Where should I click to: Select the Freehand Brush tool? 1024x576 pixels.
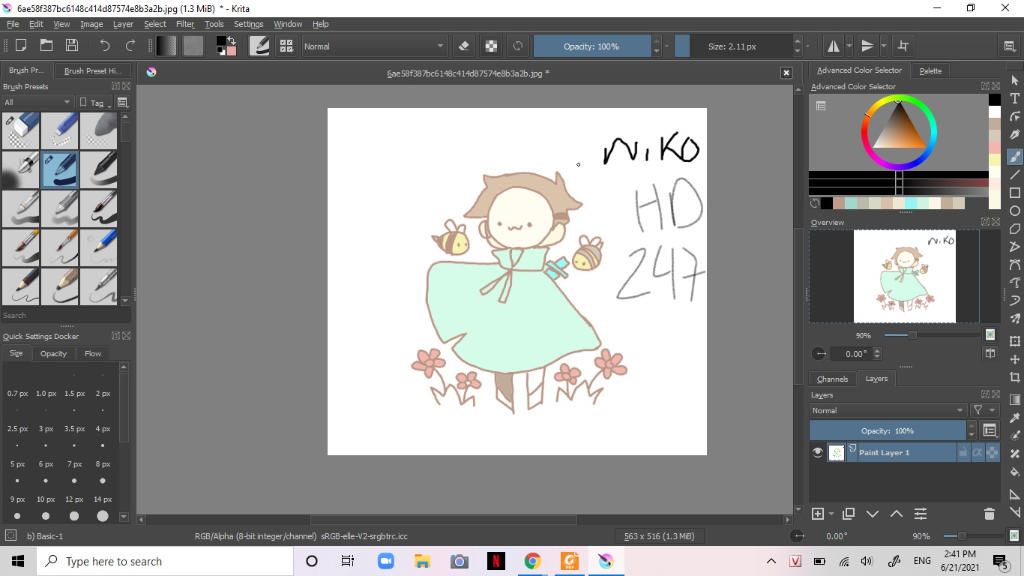click(x=1014, y=157)
